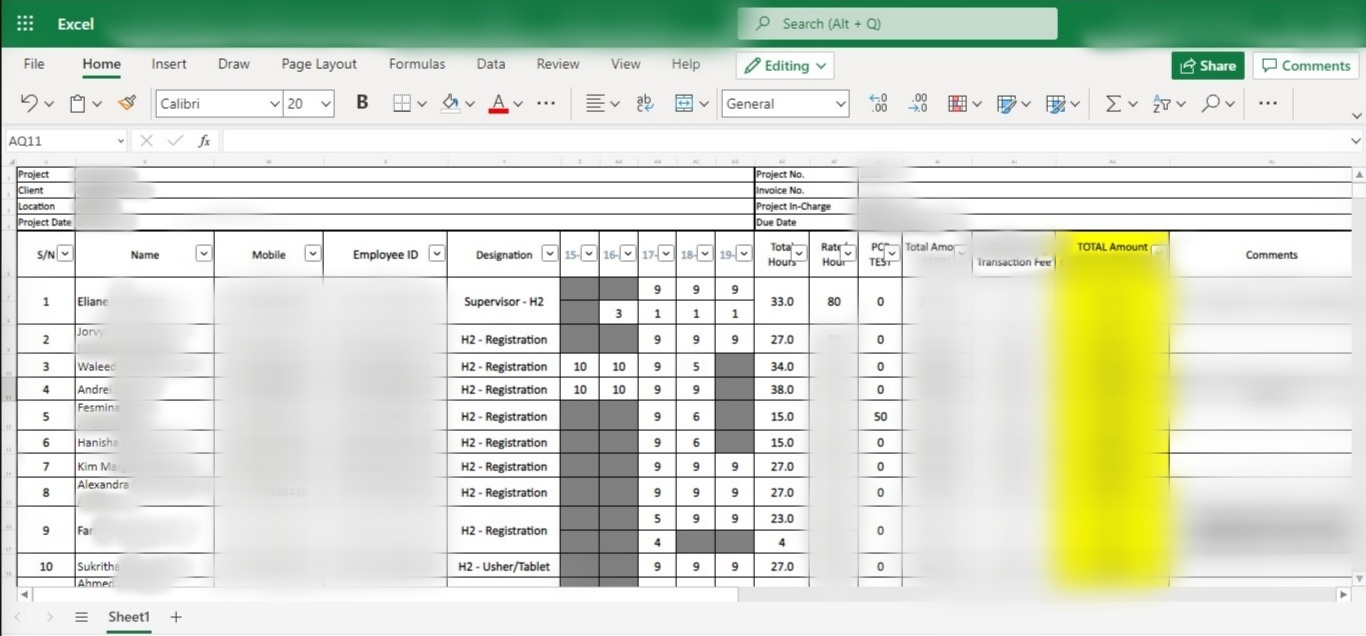Viewport: 1366px width, 636px height.
Task: Open more font options ellipsis
Action: pyautogui.click(x=546, y=103)
